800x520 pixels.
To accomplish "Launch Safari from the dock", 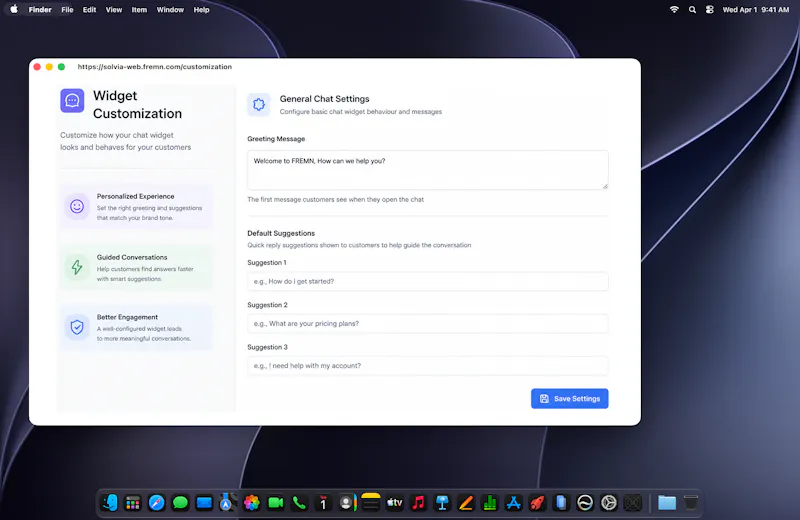I will pos(157,503).
